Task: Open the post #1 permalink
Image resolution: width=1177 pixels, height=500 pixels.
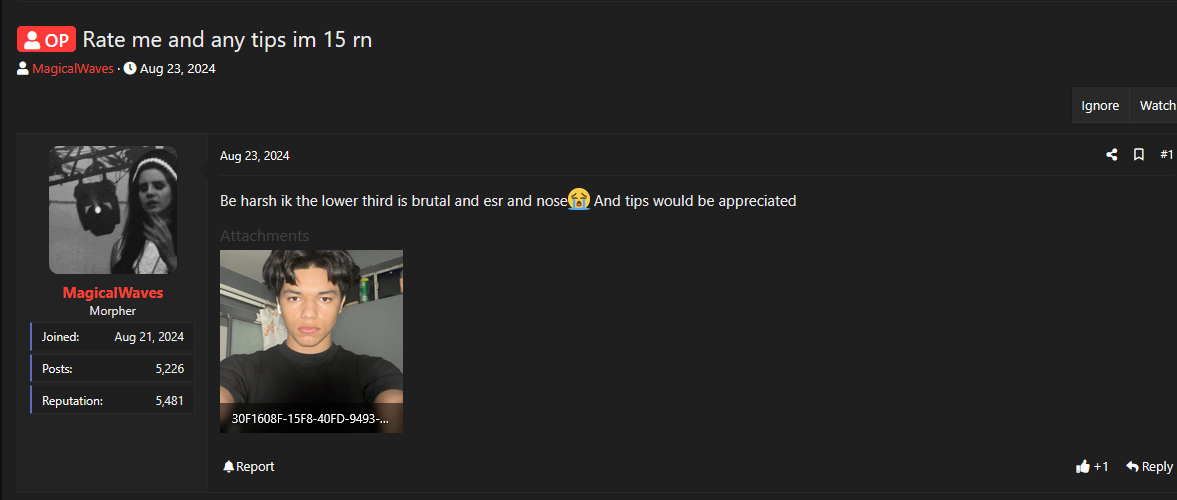Action: coord(1166,155)
